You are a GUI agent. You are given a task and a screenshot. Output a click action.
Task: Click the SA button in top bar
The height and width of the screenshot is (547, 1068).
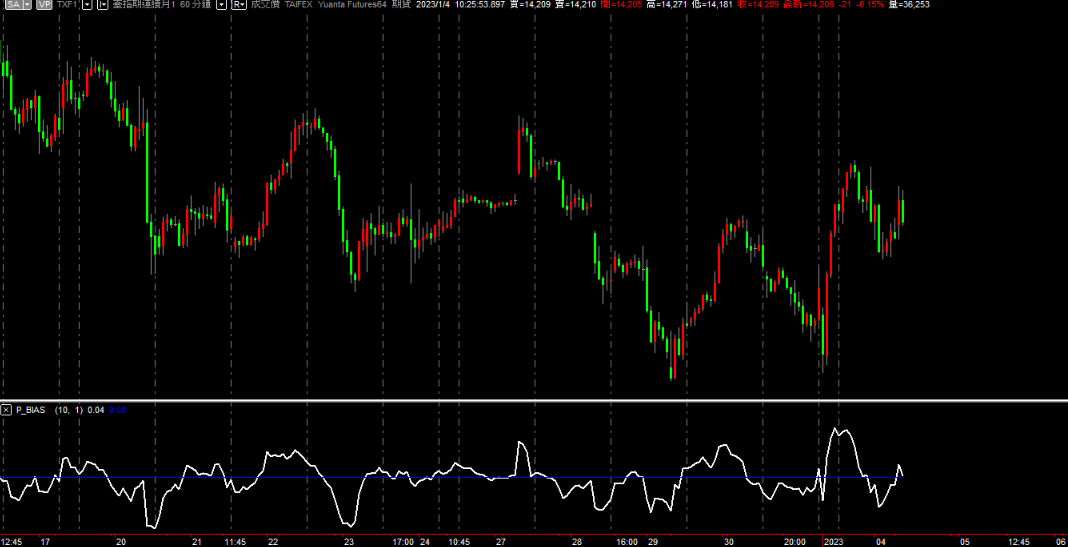click(x=11, y=5)
